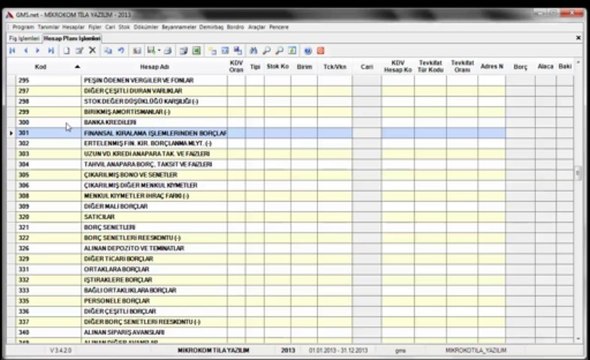Click the magnifier icon next to binoculars
590x360 pixels.
pos(266,50)
